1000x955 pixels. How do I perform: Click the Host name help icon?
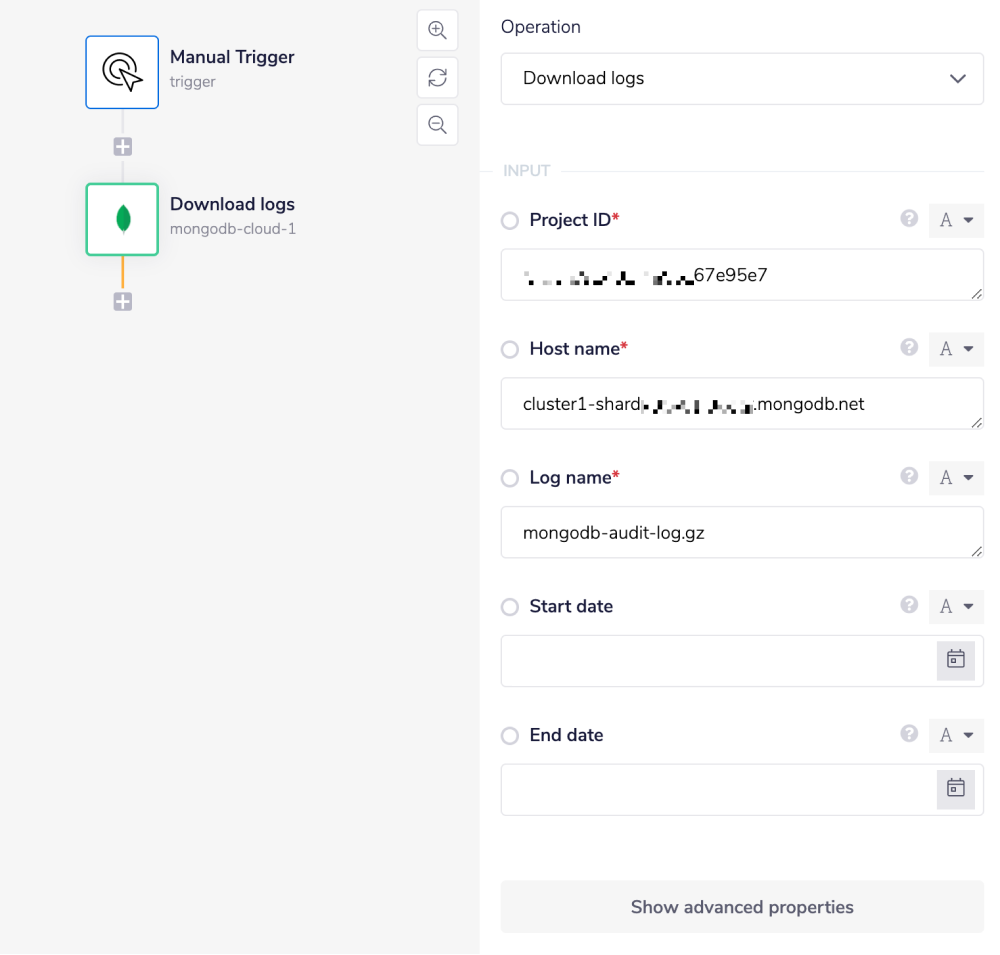pyautogui.click(x=908, y=347)
